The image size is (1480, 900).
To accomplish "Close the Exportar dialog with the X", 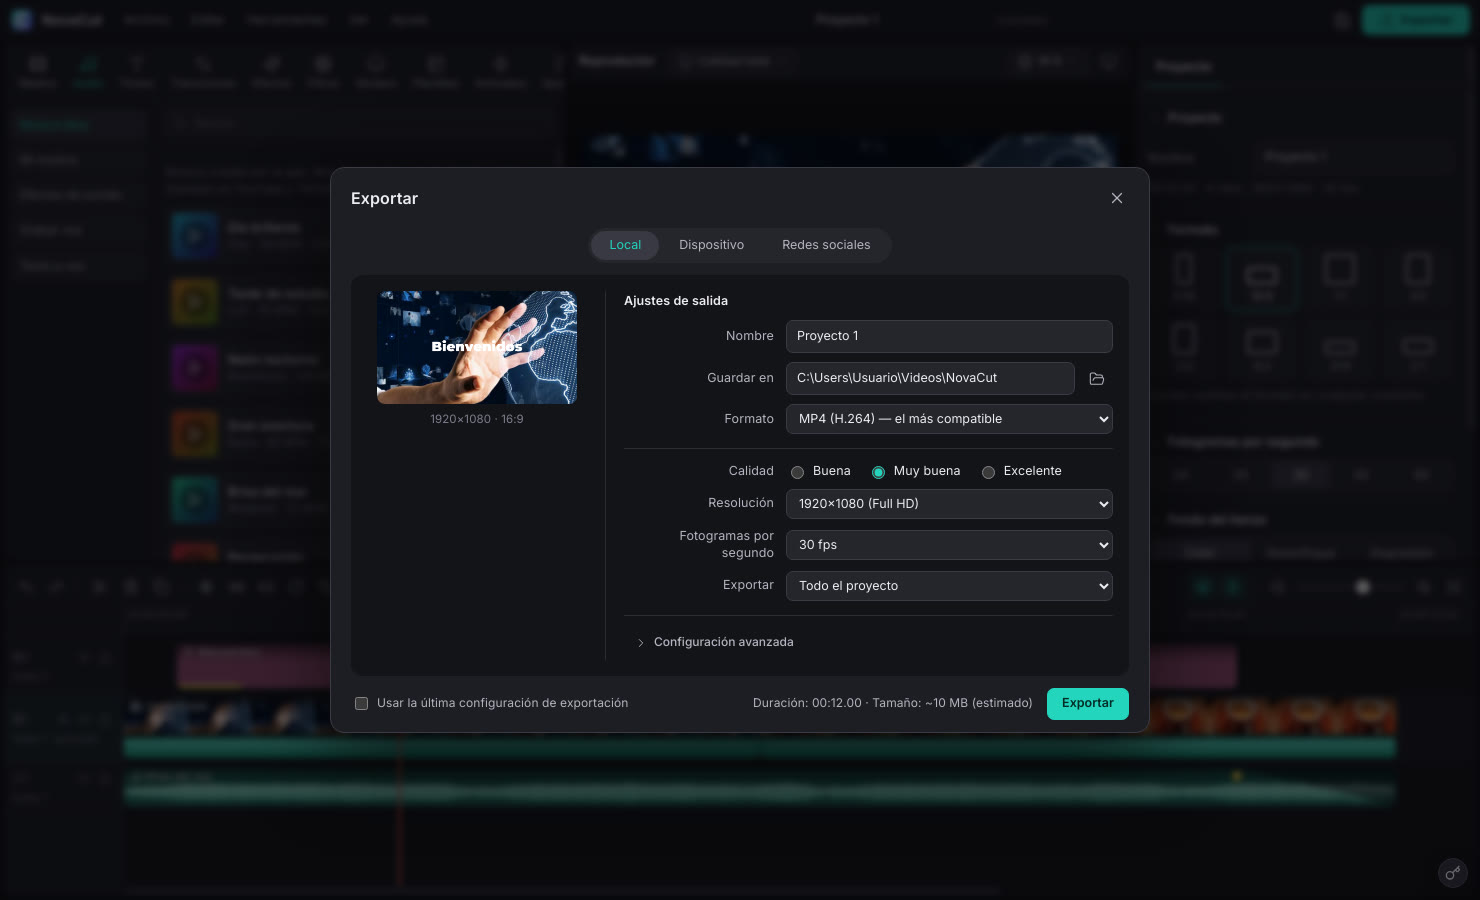I will [1117, 198].
